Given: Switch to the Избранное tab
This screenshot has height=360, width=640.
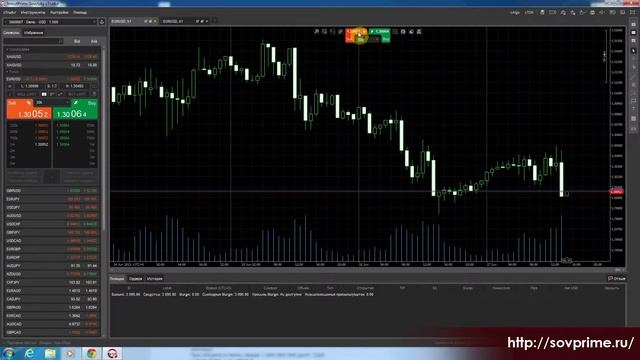Looking at the screenshot, I should 33,33.
